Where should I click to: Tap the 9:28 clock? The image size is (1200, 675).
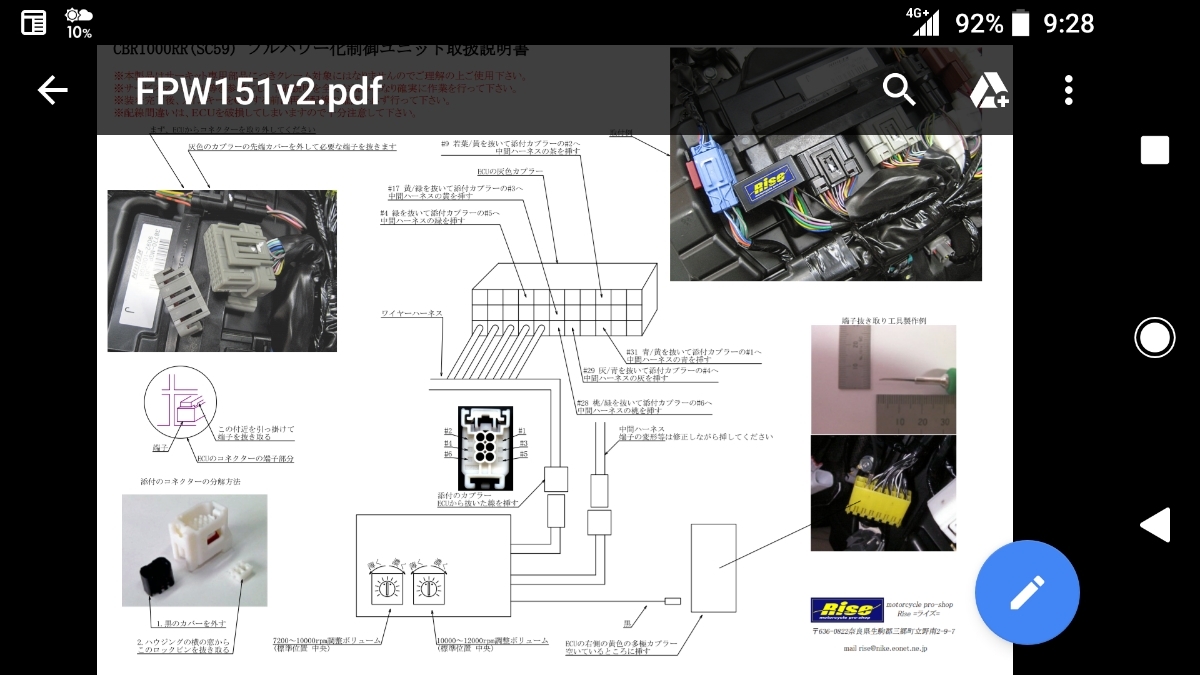[x=1069, y=22]
